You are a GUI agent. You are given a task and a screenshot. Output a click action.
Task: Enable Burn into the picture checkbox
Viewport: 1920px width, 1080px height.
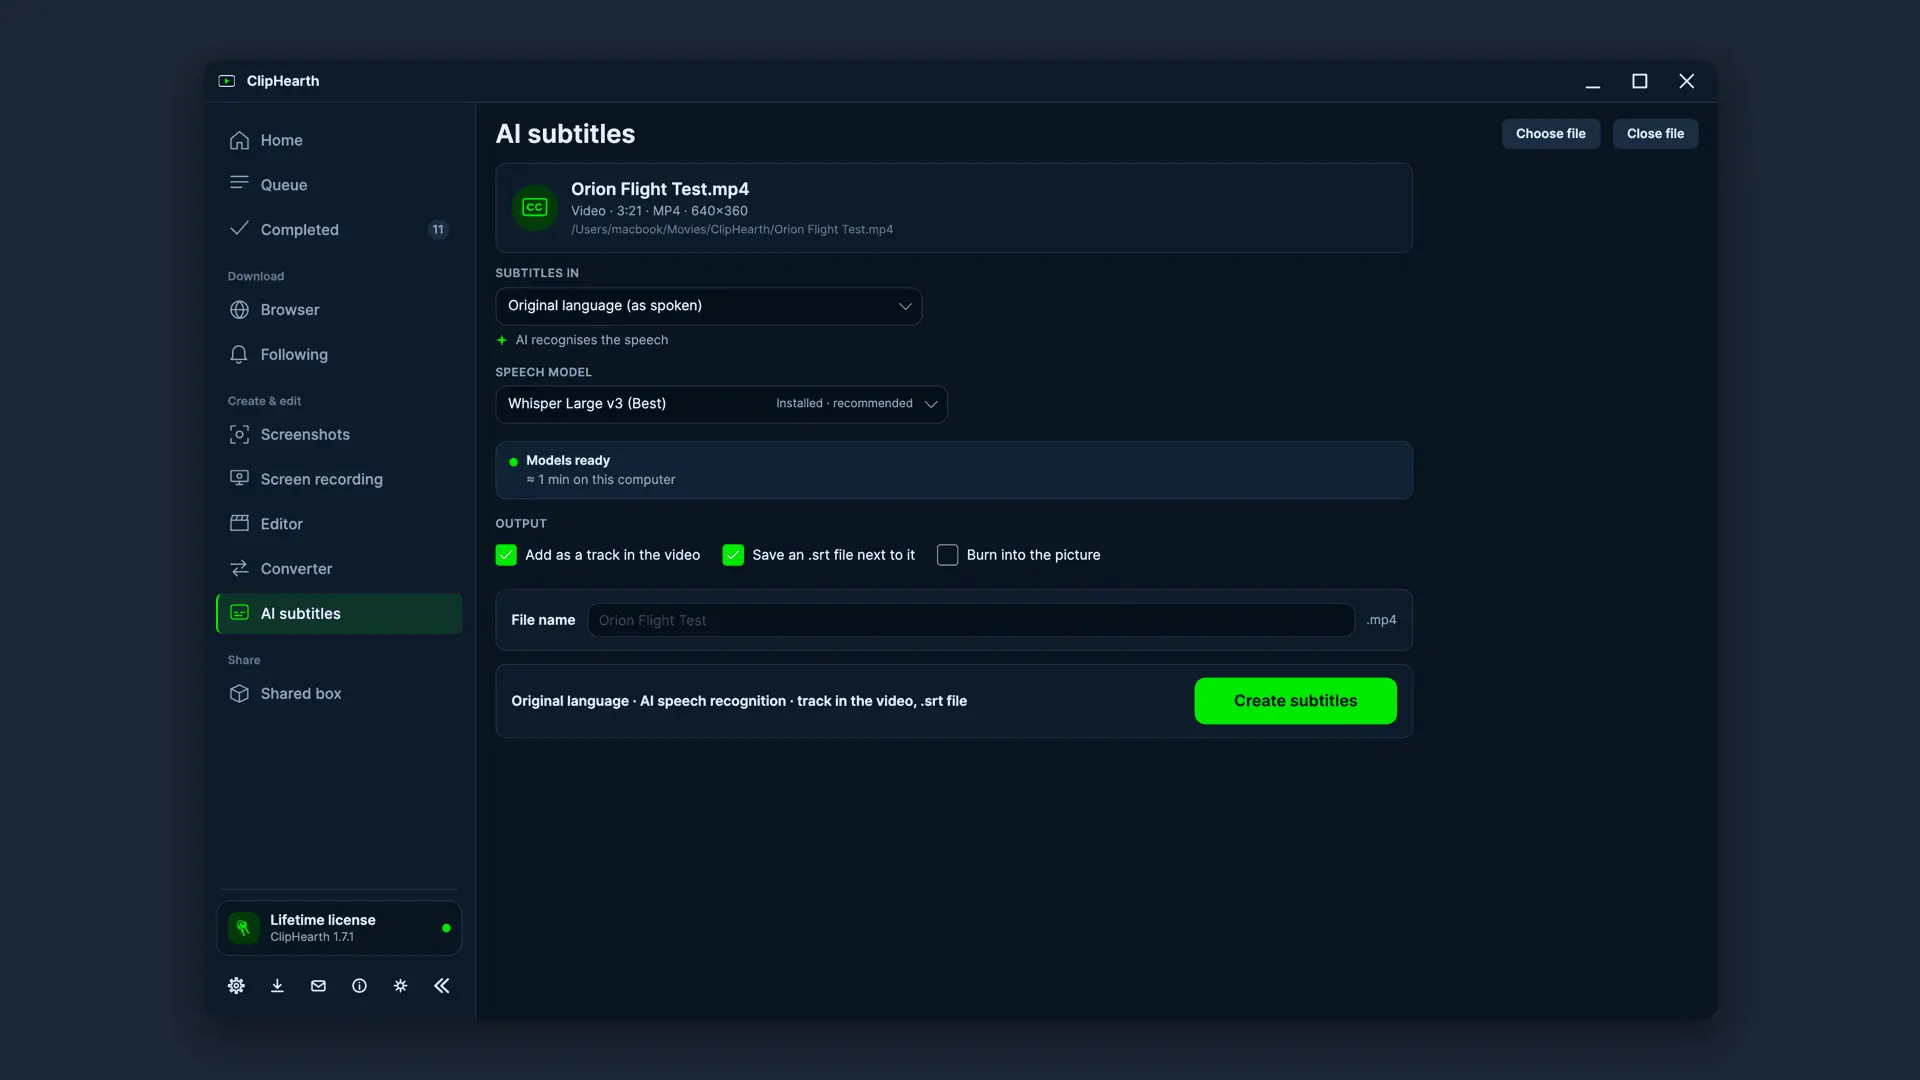click(x=947, y=555)
